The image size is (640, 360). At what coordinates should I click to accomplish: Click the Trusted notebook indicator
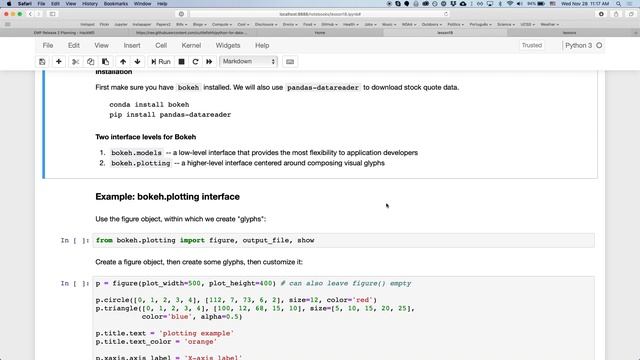click(x=532, y=45)
